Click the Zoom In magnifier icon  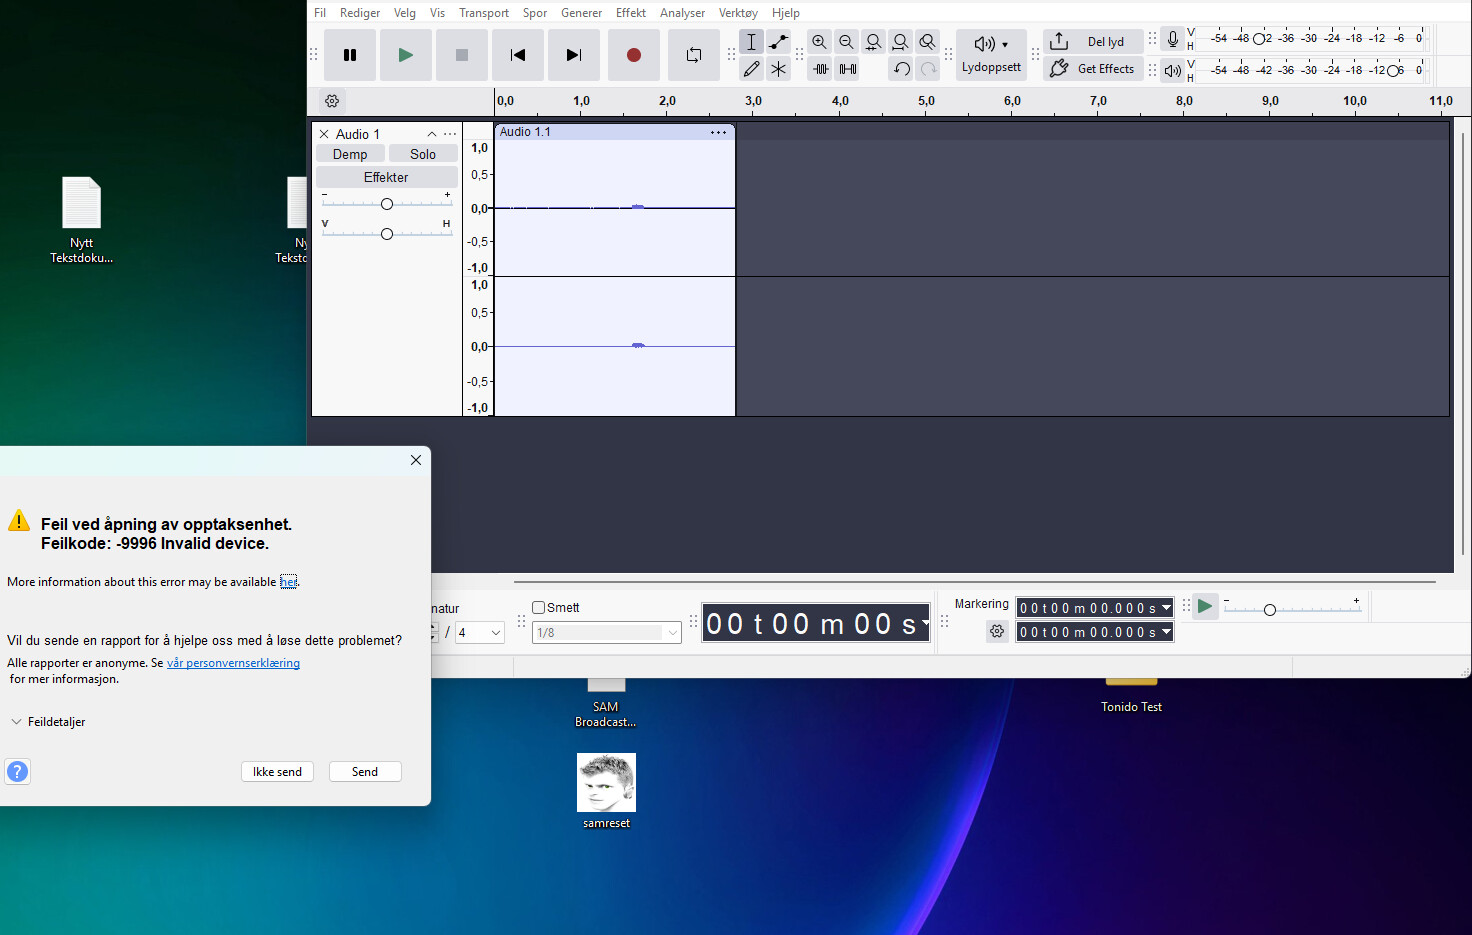pyautogui.click(x=819, y=42)
